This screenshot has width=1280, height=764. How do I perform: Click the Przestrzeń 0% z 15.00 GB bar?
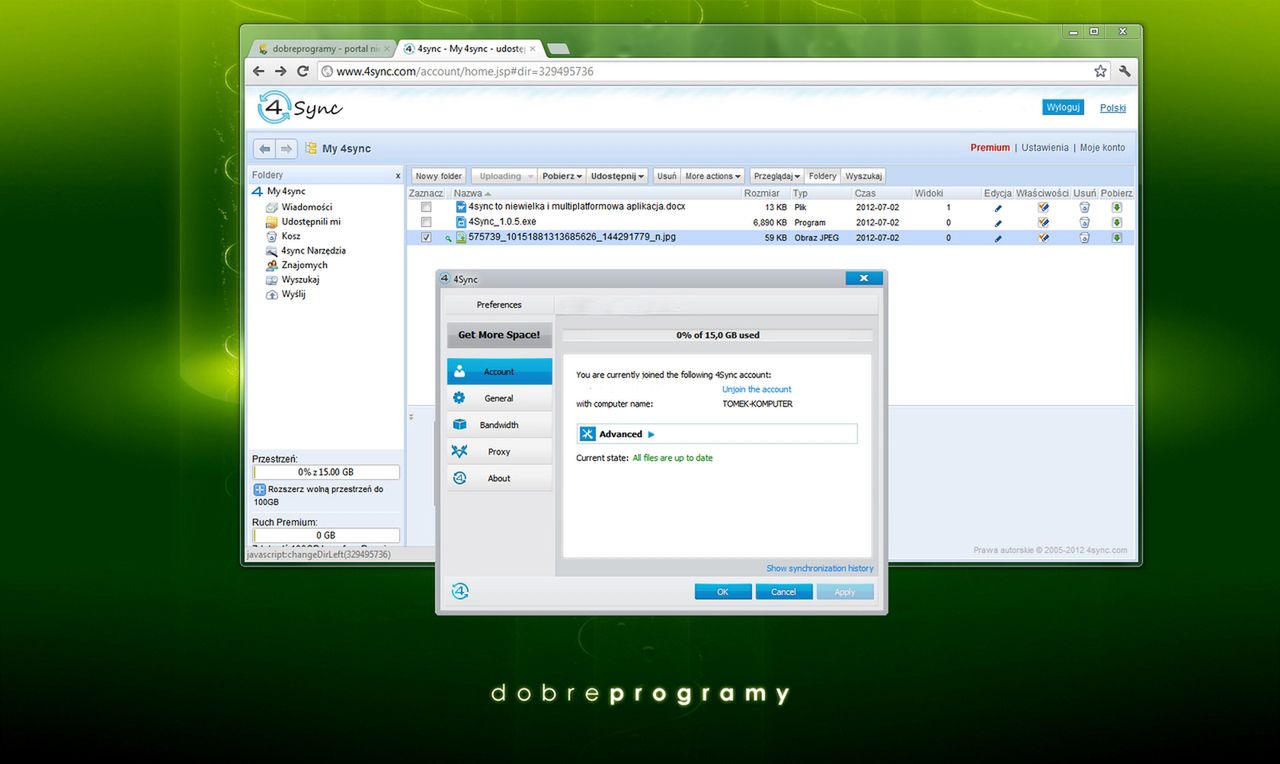(x=326, y=472)
